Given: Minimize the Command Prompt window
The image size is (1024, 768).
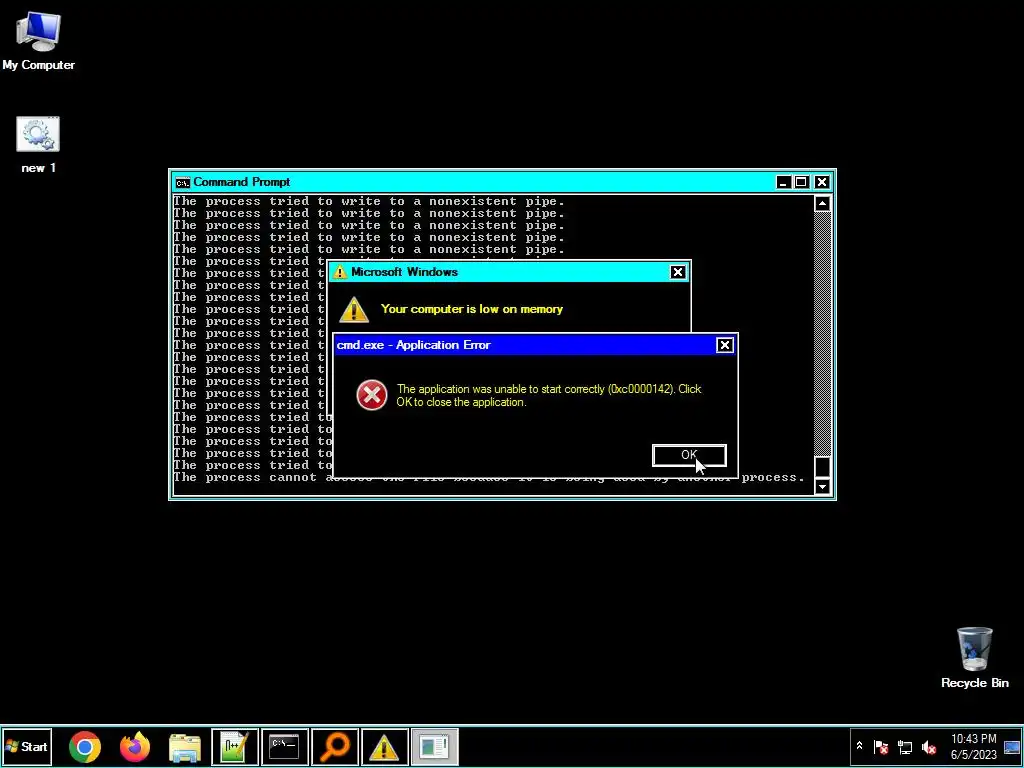Looking at the screenshot, I should click(x=783, y=182).
